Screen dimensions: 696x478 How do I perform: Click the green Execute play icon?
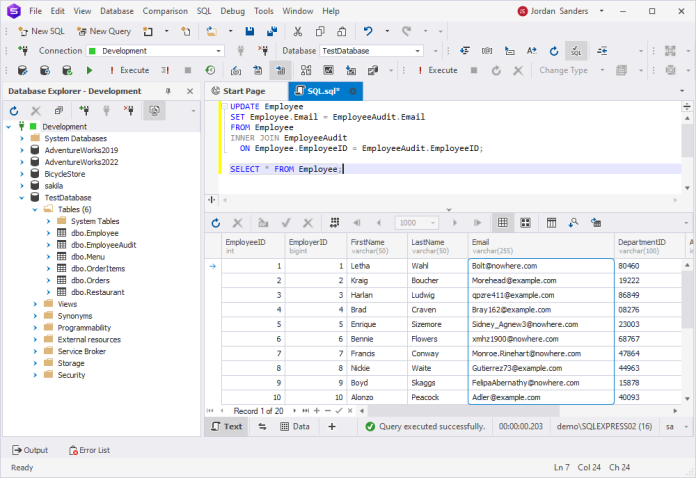coord(89,70)
